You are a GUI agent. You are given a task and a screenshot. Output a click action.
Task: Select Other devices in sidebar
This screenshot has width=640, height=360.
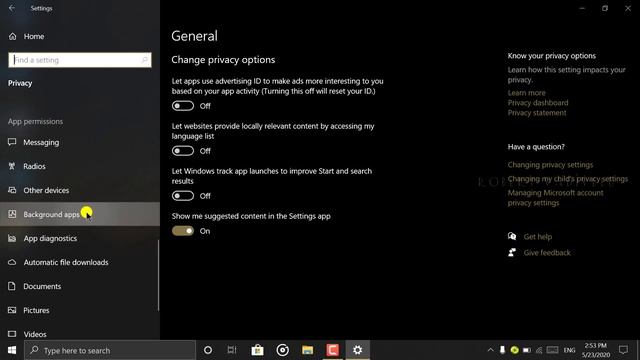coord(80,190)
